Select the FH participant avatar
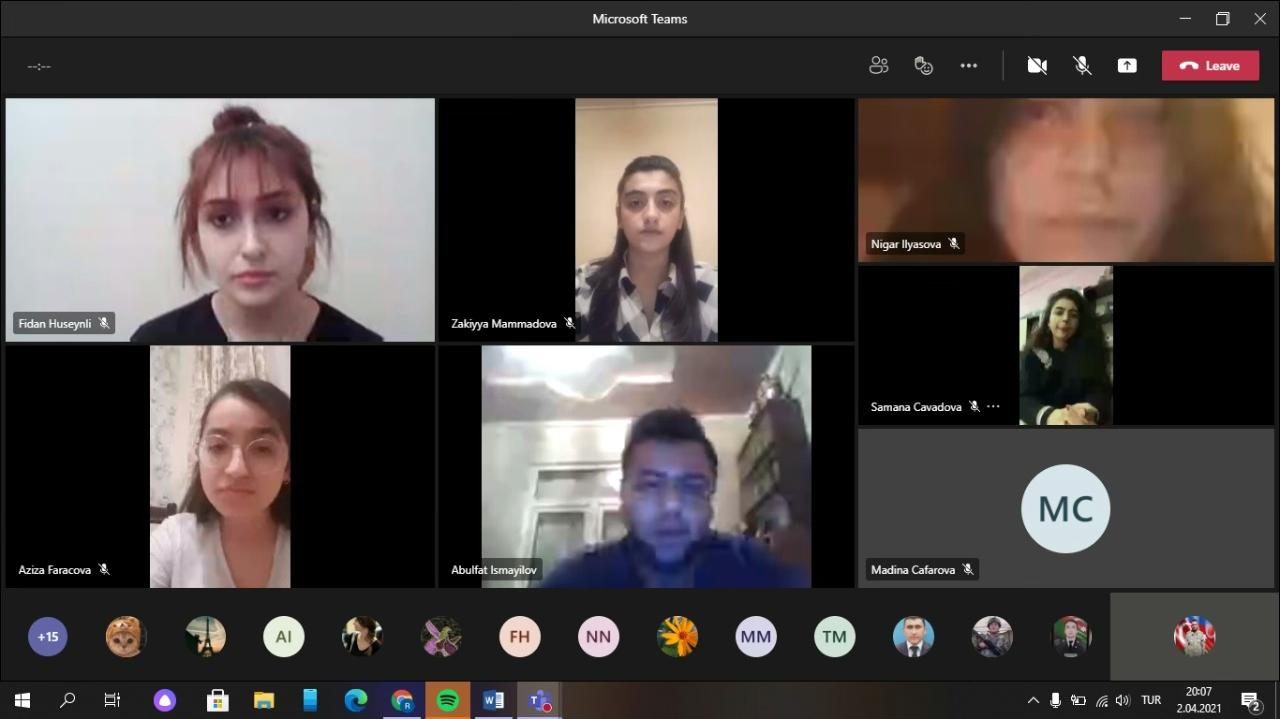This screenshot has width=1280, height=719. (x=519, y=636)
